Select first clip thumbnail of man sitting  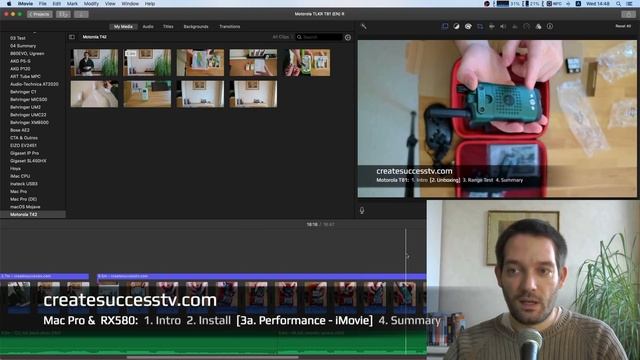[x=94, y=62]
